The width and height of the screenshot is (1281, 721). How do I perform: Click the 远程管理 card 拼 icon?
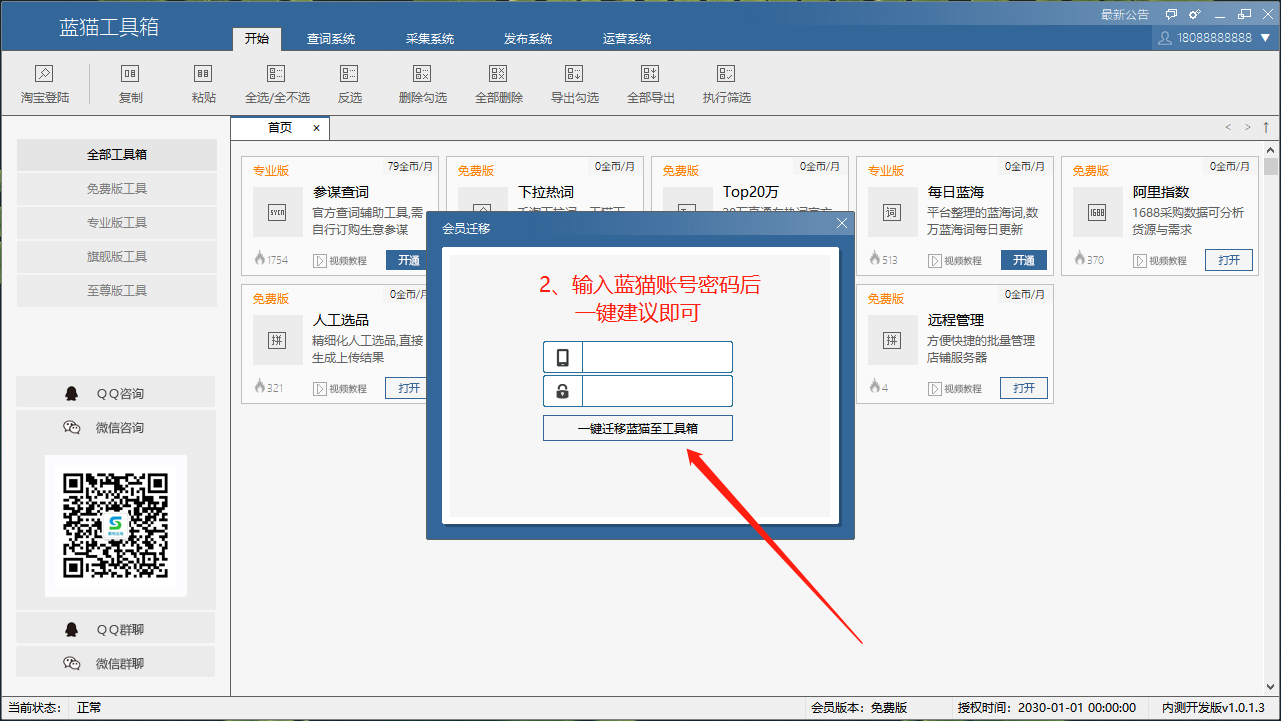pos(892,340)
